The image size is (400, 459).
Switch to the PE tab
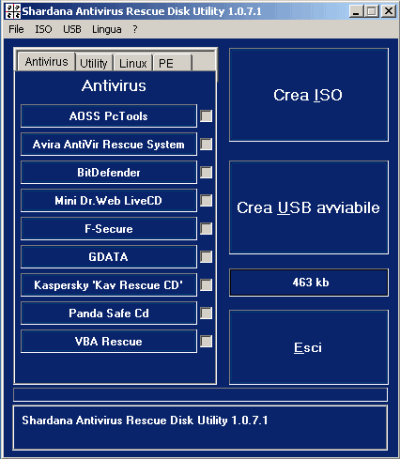click(172, 63)
